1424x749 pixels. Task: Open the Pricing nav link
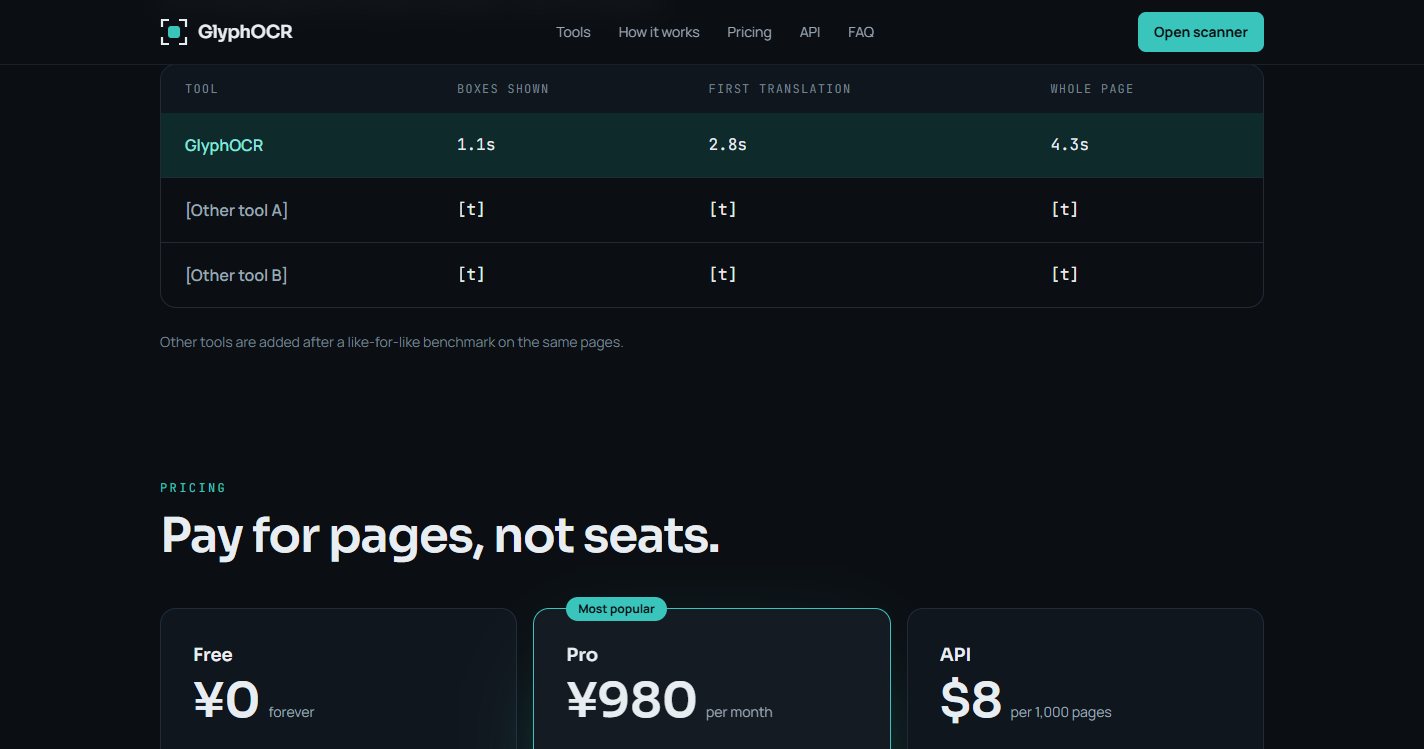coord(749,32)
